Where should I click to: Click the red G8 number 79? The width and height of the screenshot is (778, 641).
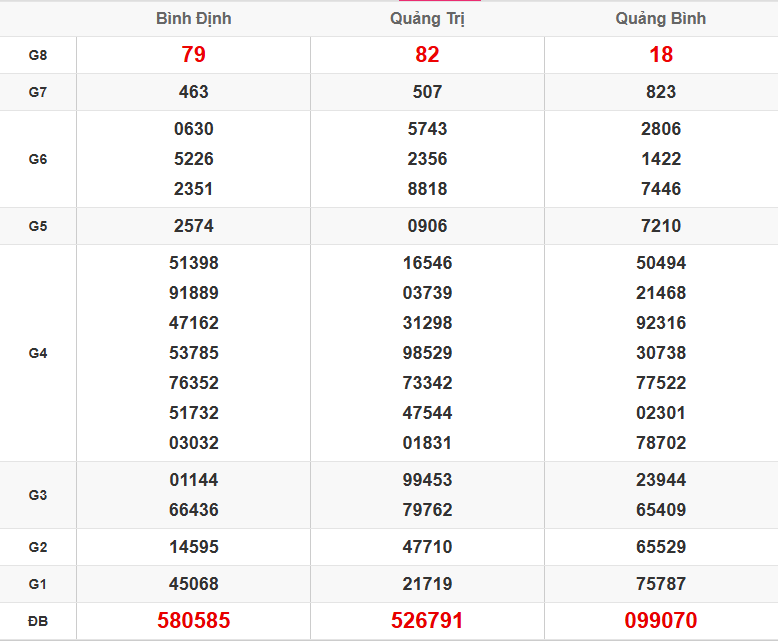(193, 55)
